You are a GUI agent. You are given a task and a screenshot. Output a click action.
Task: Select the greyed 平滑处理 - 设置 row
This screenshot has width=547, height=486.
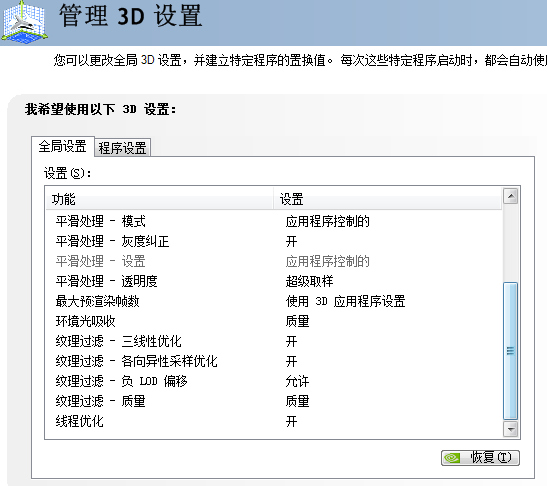pyautogui.click(x=274, y=261)
